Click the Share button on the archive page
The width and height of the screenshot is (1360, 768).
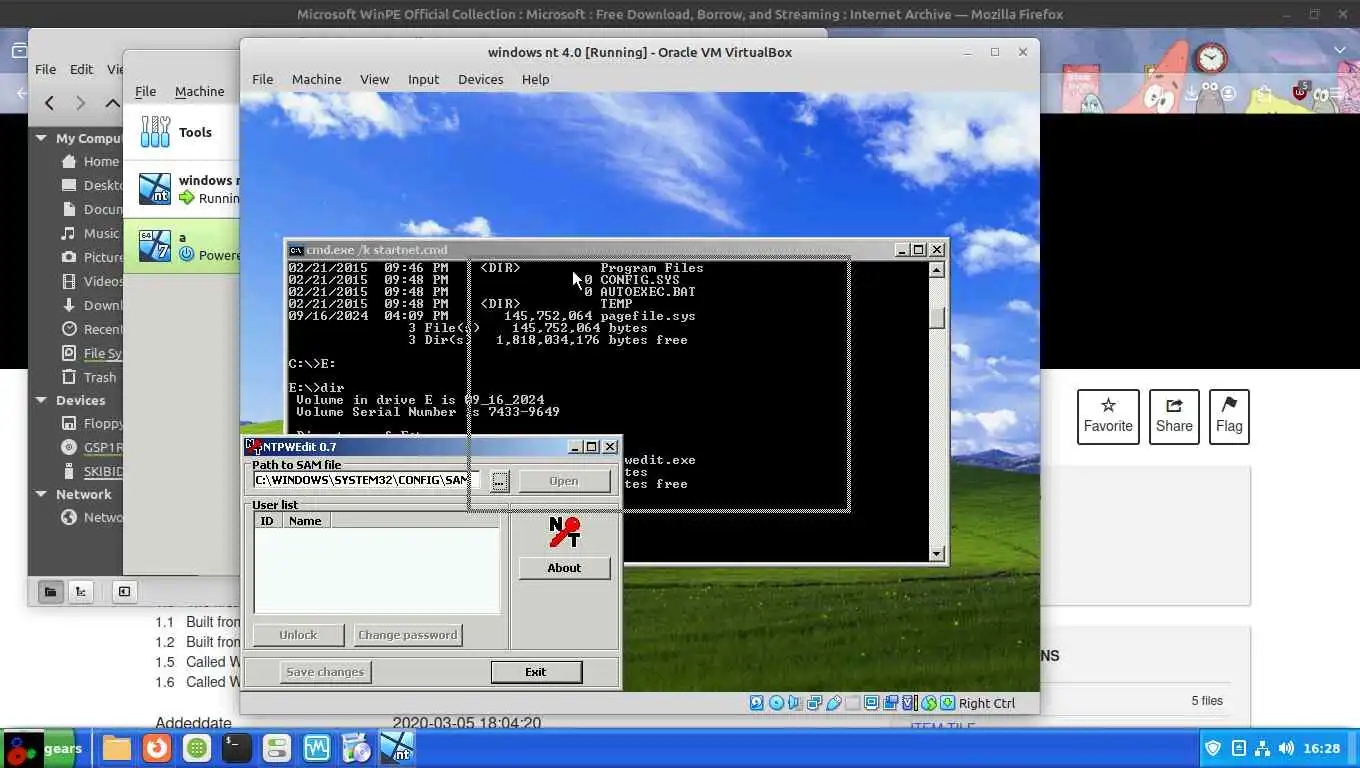1174,416
